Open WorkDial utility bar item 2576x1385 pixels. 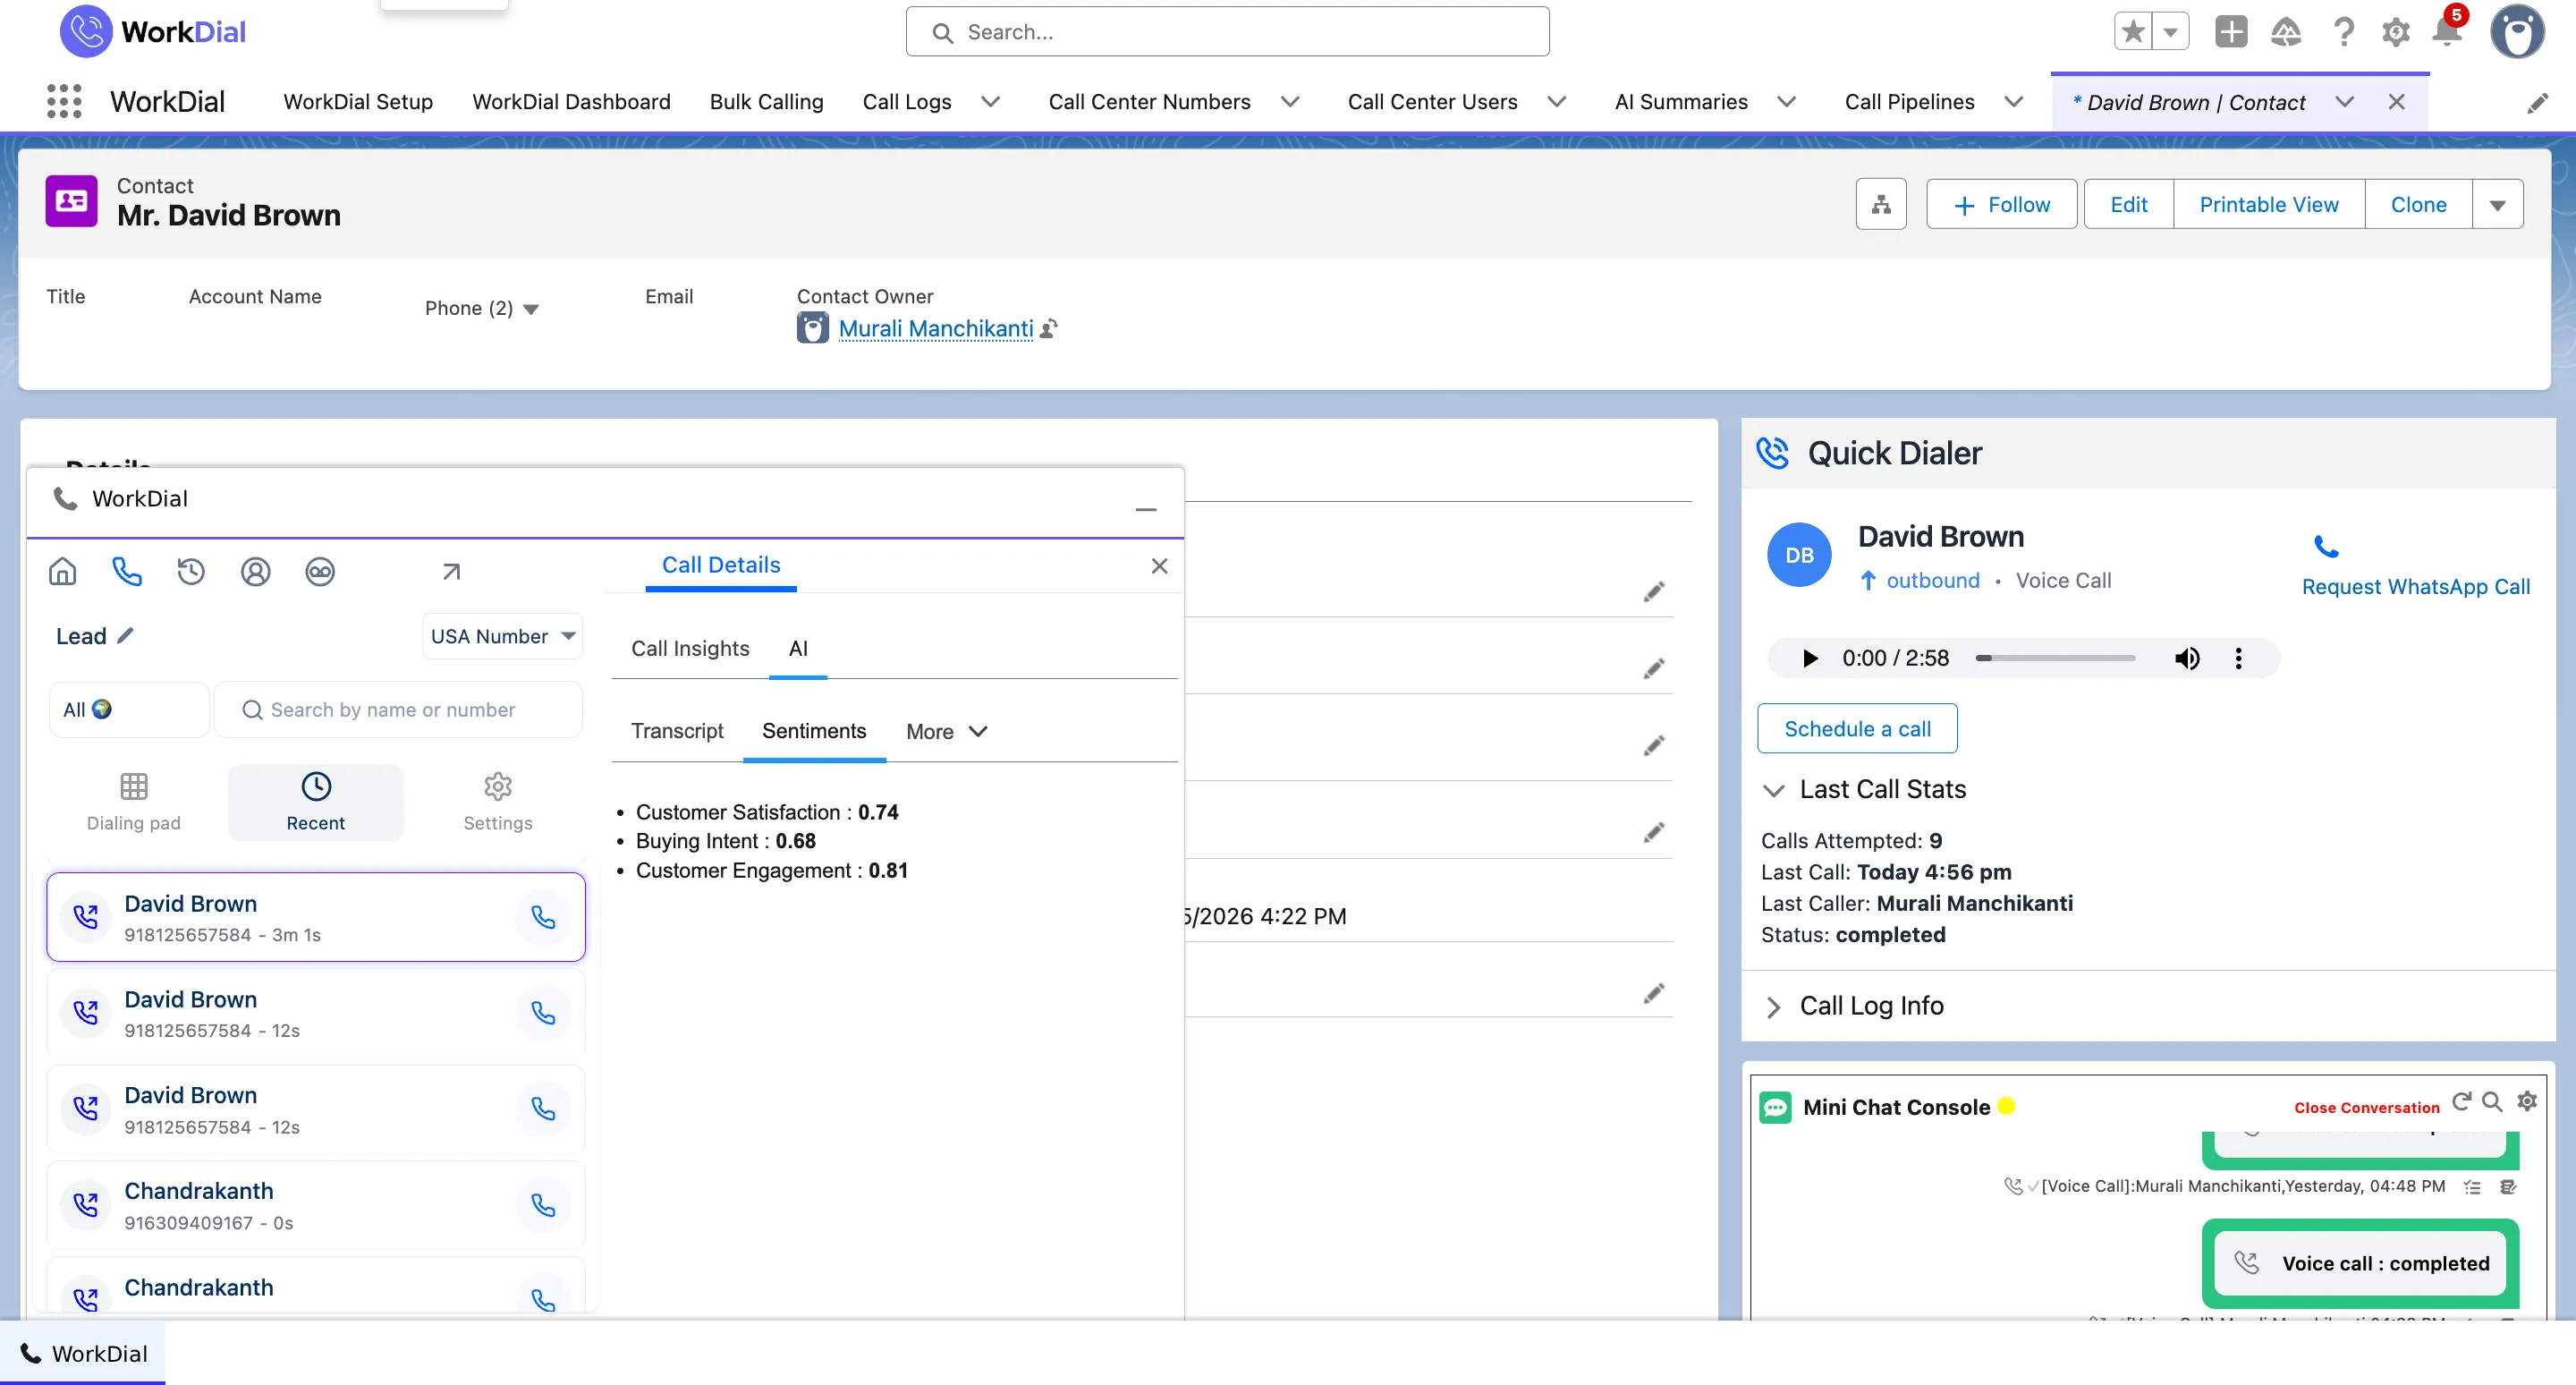(83, 1354)
